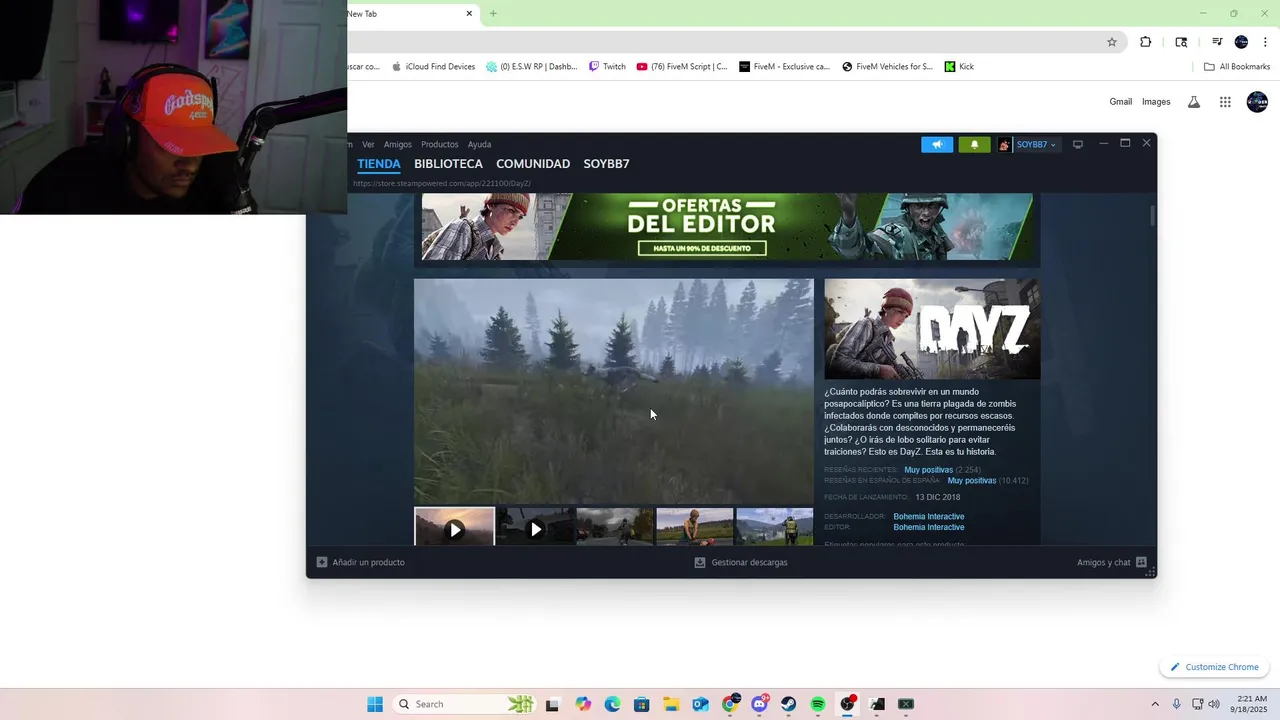Image resolution: width=1280 pixels, height=720 pixels.
Task: Open the Amigos menu in Steam
Action: tap(397, 144)
